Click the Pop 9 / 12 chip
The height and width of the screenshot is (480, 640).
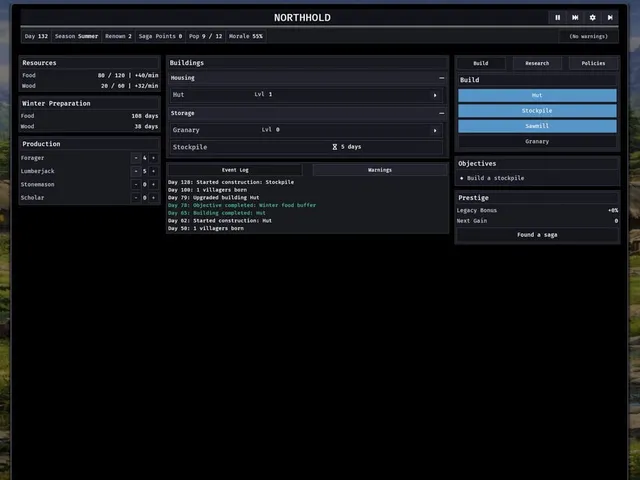[205, 36]
